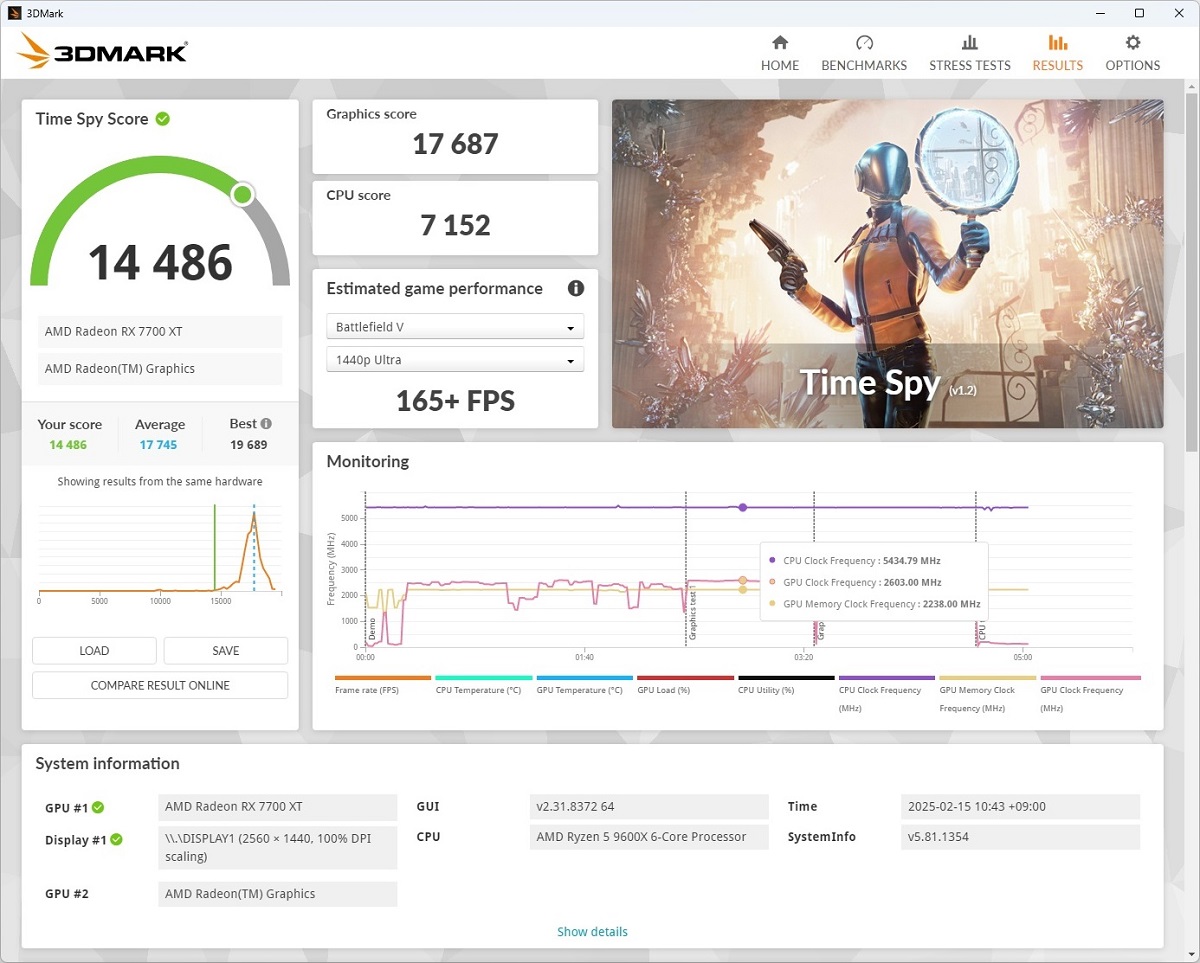The width and height of the screenshot is (1200, 963).
Task: Open the OPTIONS gear icon
Action: click(x=1133, y=43)
